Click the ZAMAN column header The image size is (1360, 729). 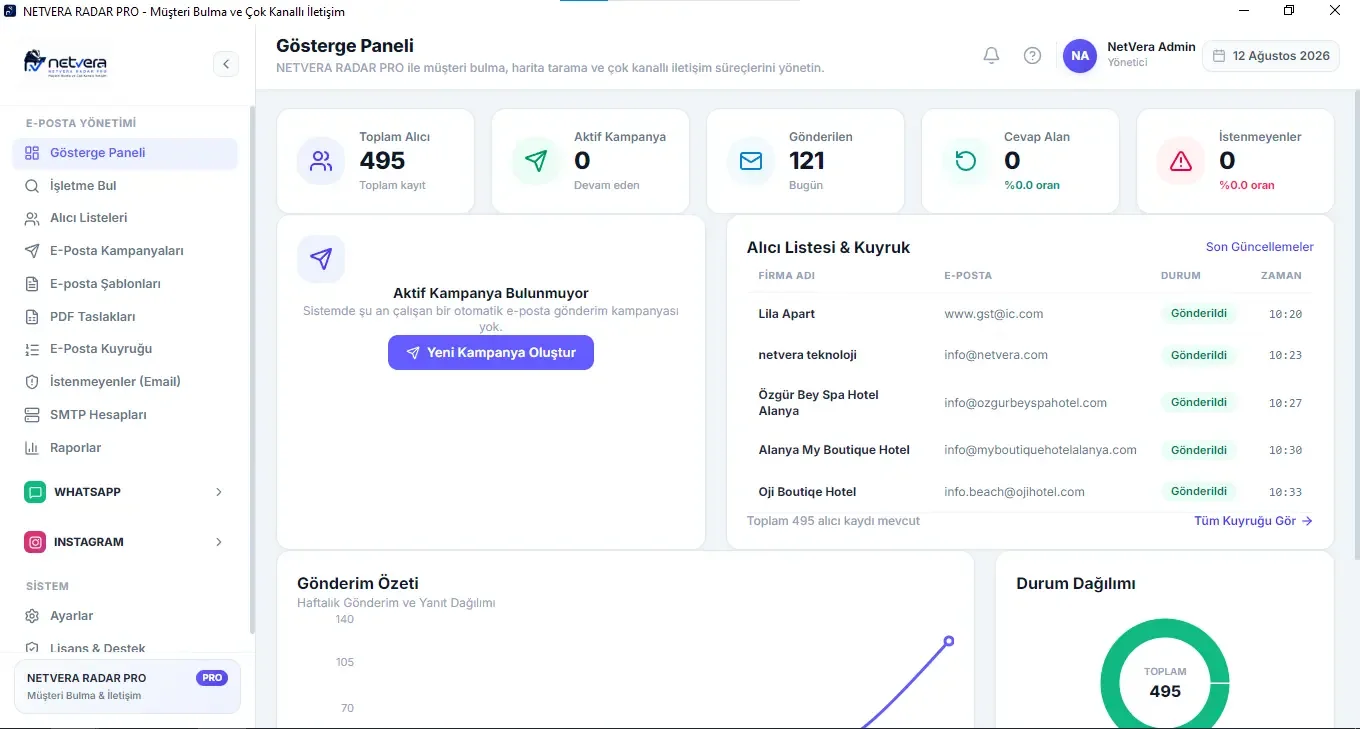point(1281,275)
